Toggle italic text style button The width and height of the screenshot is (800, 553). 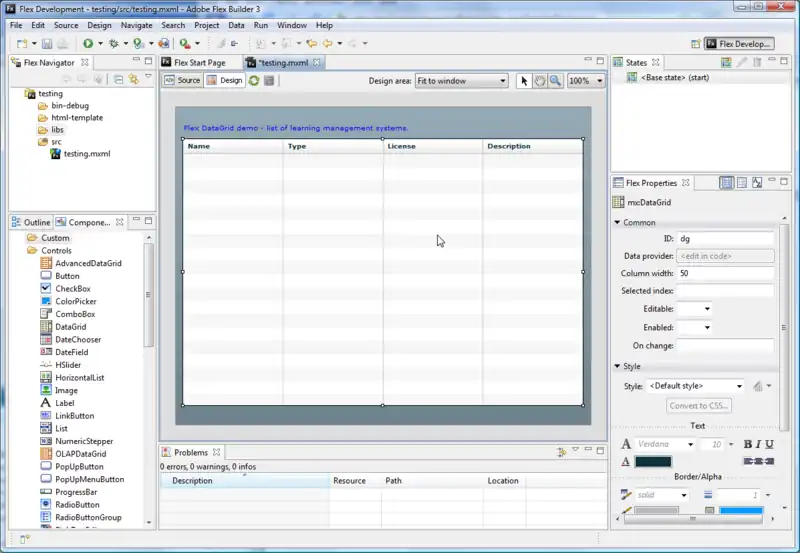click(x=760, y=444)
